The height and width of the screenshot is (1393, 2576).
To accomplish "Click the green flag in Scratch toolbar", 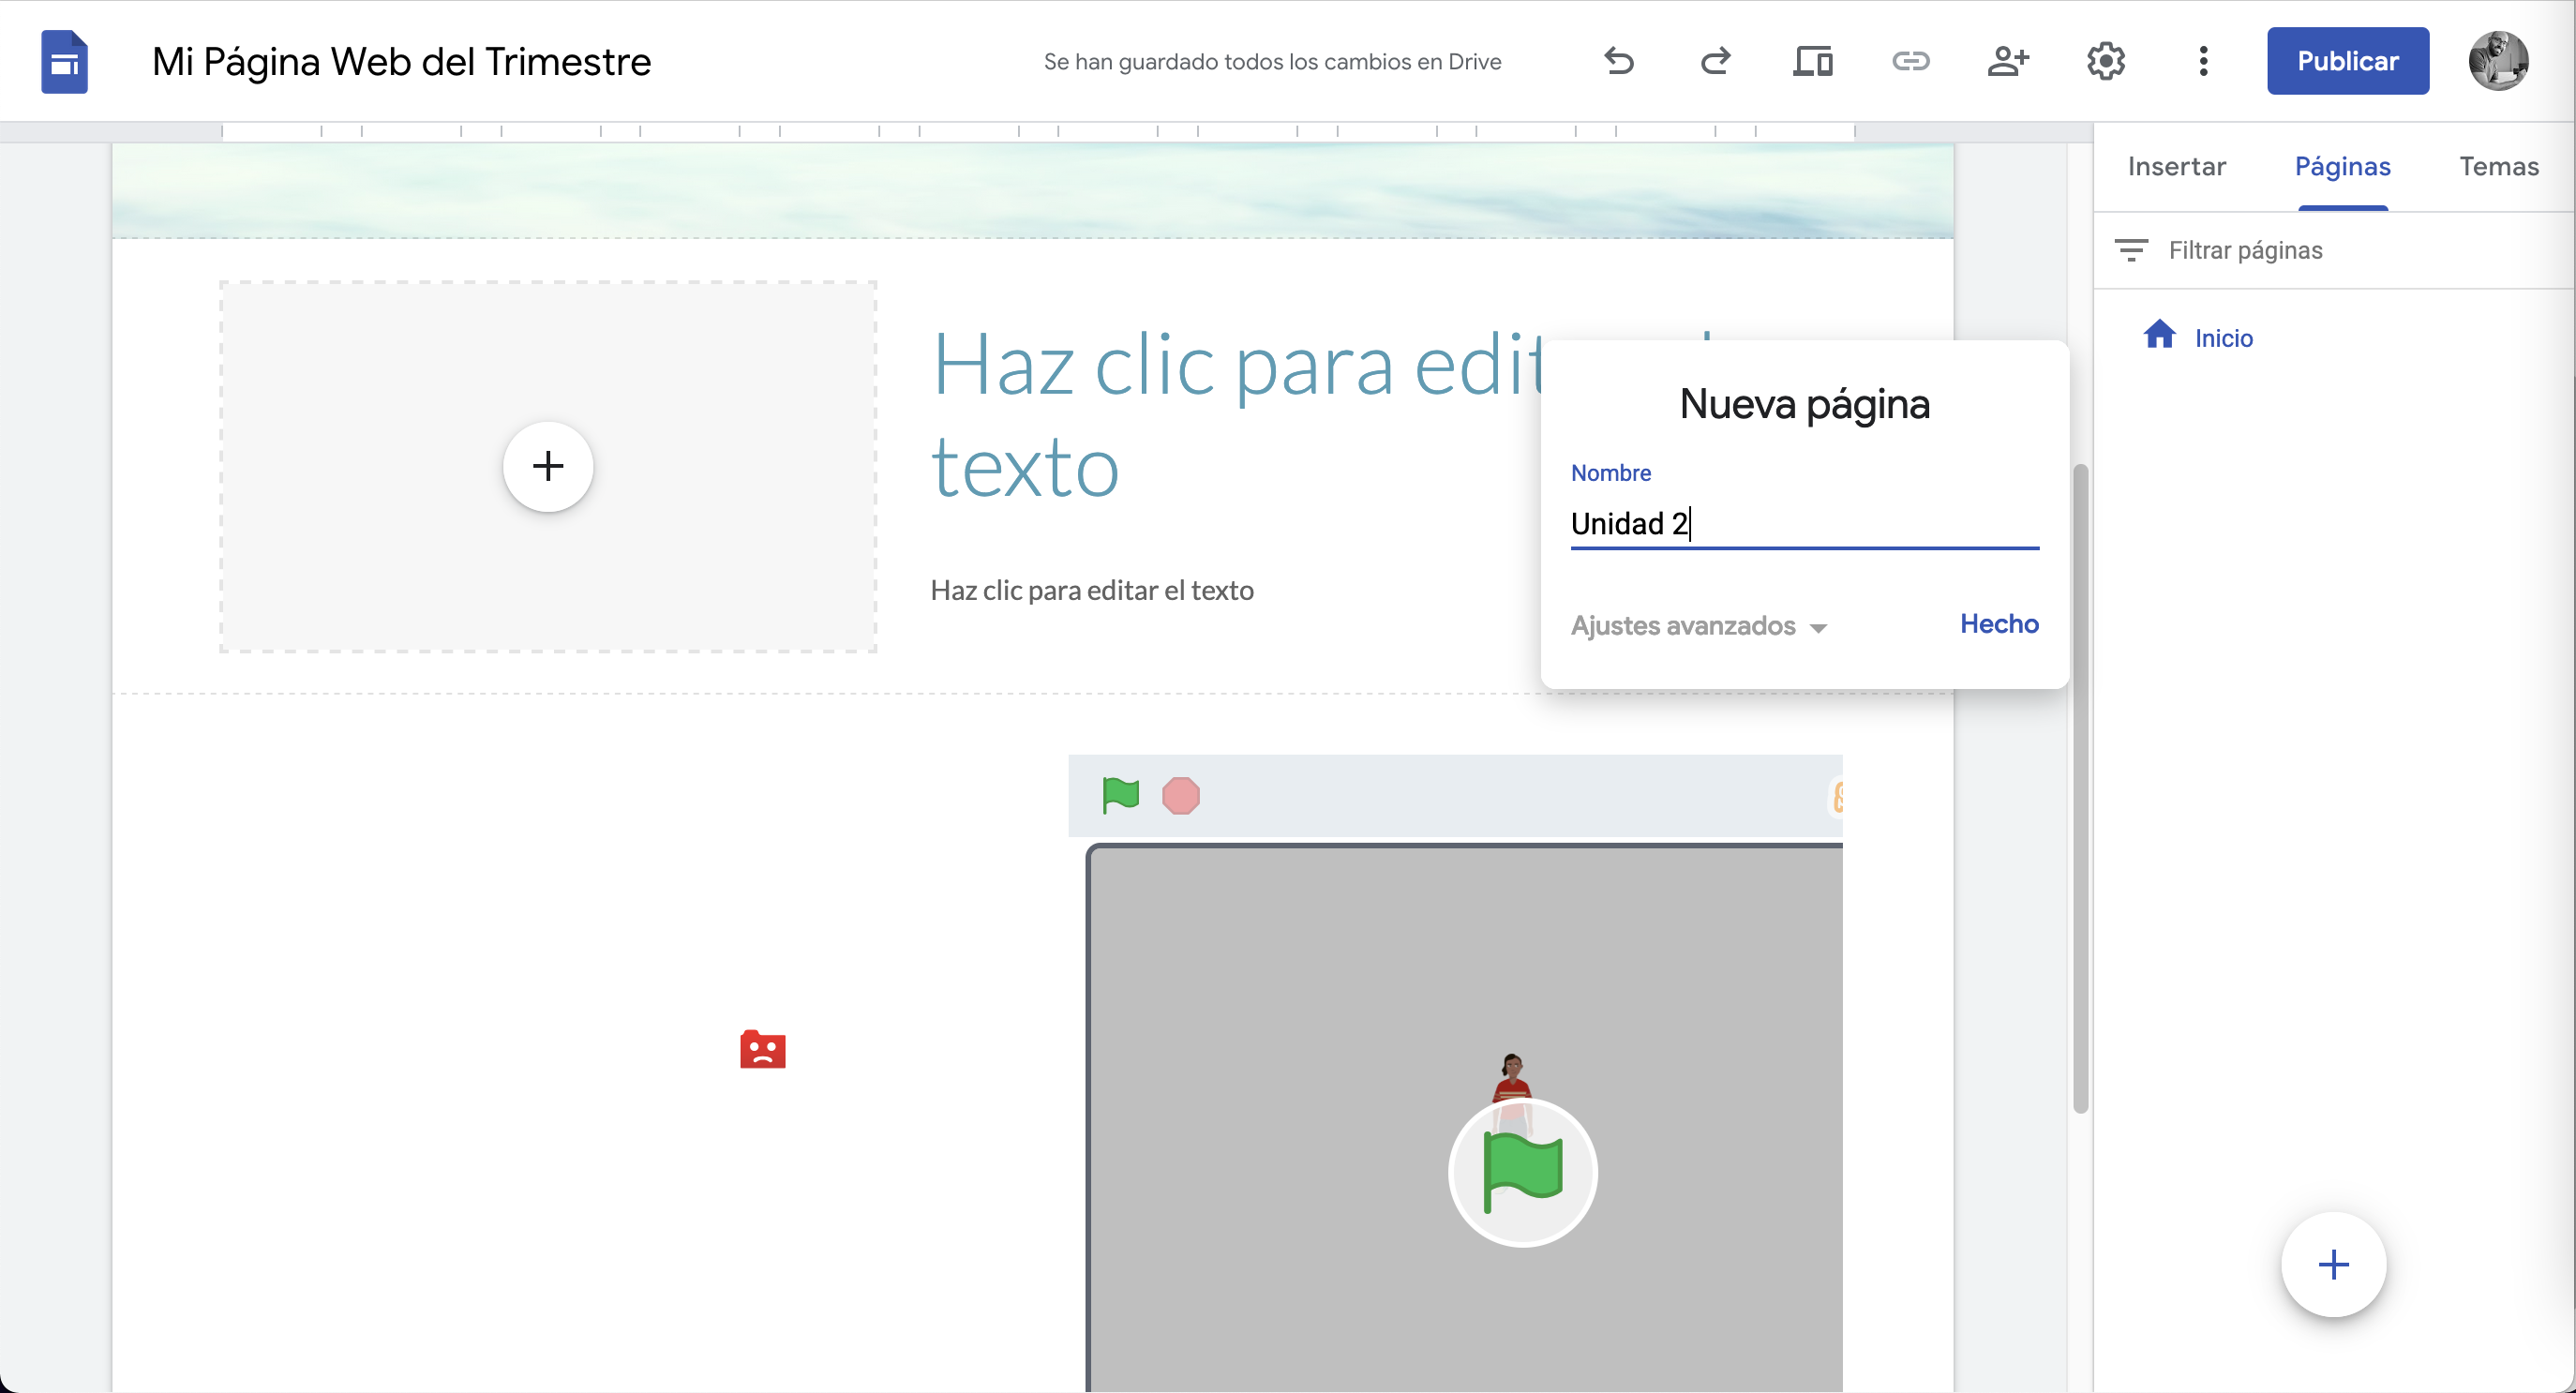I will pos(1120,796).
